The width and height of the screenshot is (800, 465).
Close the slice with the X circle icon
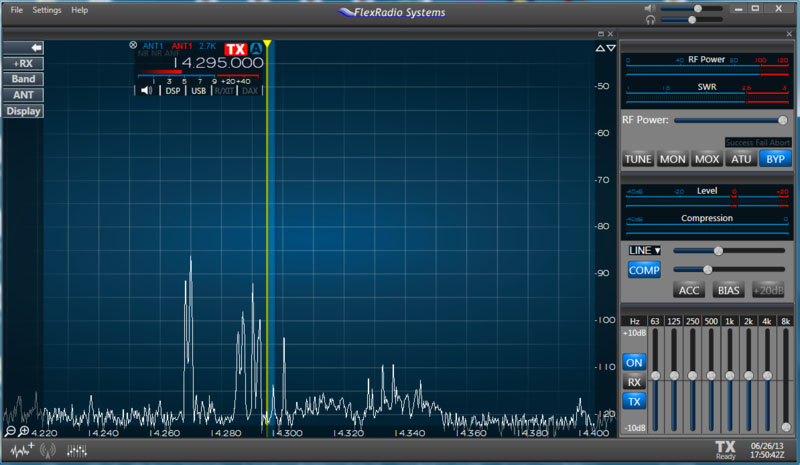click(133, 45)
